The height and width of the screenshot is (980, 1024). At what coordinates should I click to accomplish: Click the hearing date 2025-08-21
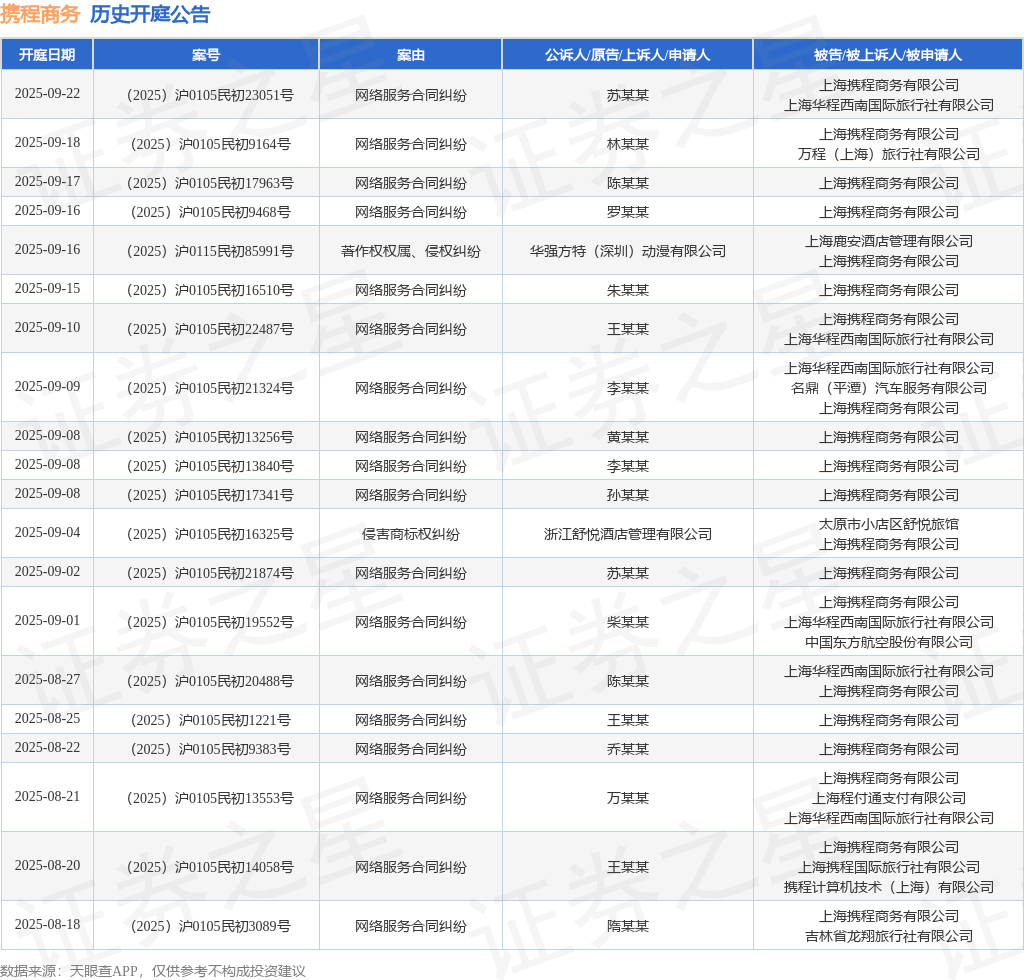(x=47, y=796)
